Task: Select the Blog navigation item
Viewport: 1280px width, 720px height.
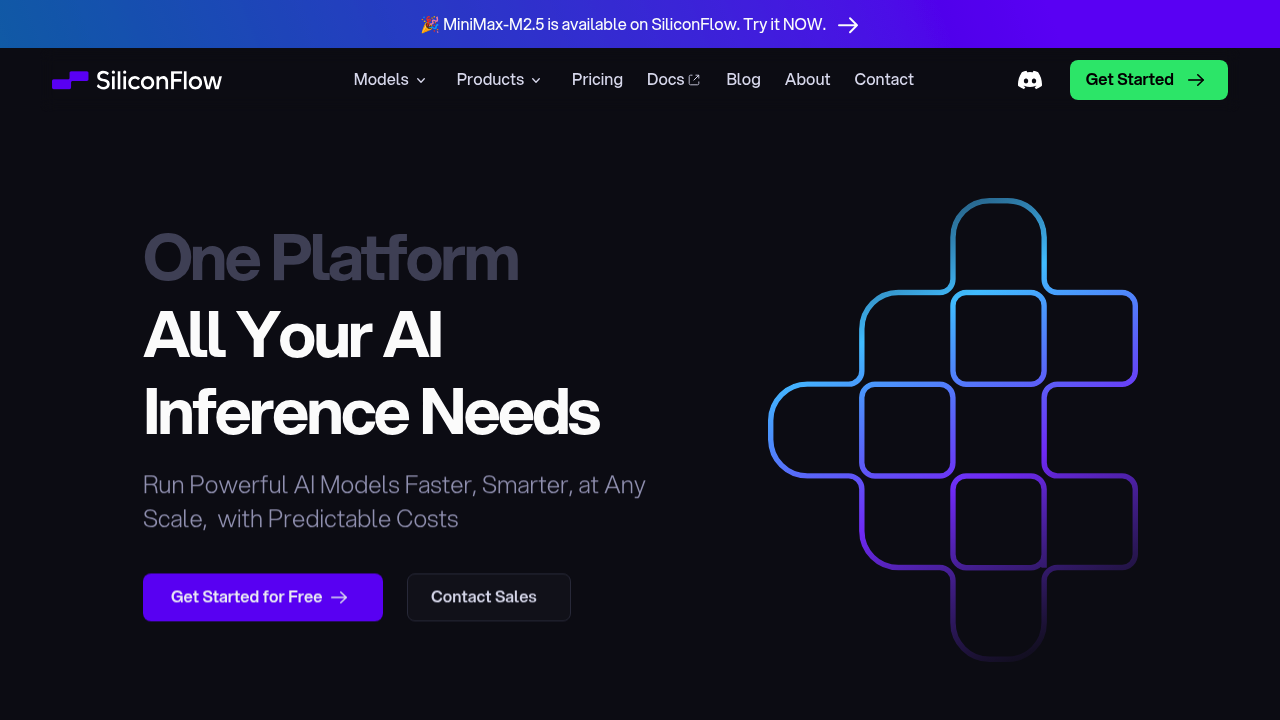Action: click(x=743, y=79)
